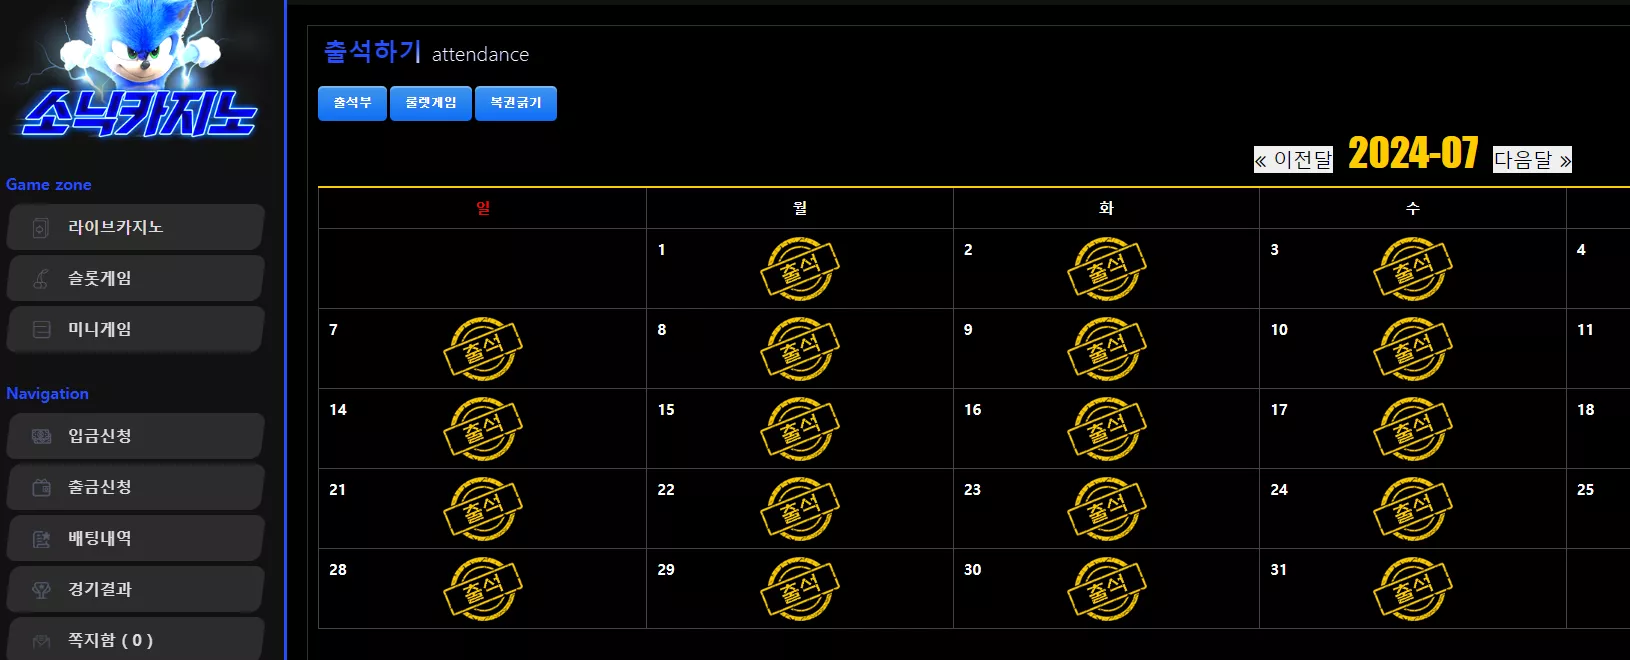Click the Sonic casino logo
The height and width of the screenshot is (660, 1630).
[139, 70]
